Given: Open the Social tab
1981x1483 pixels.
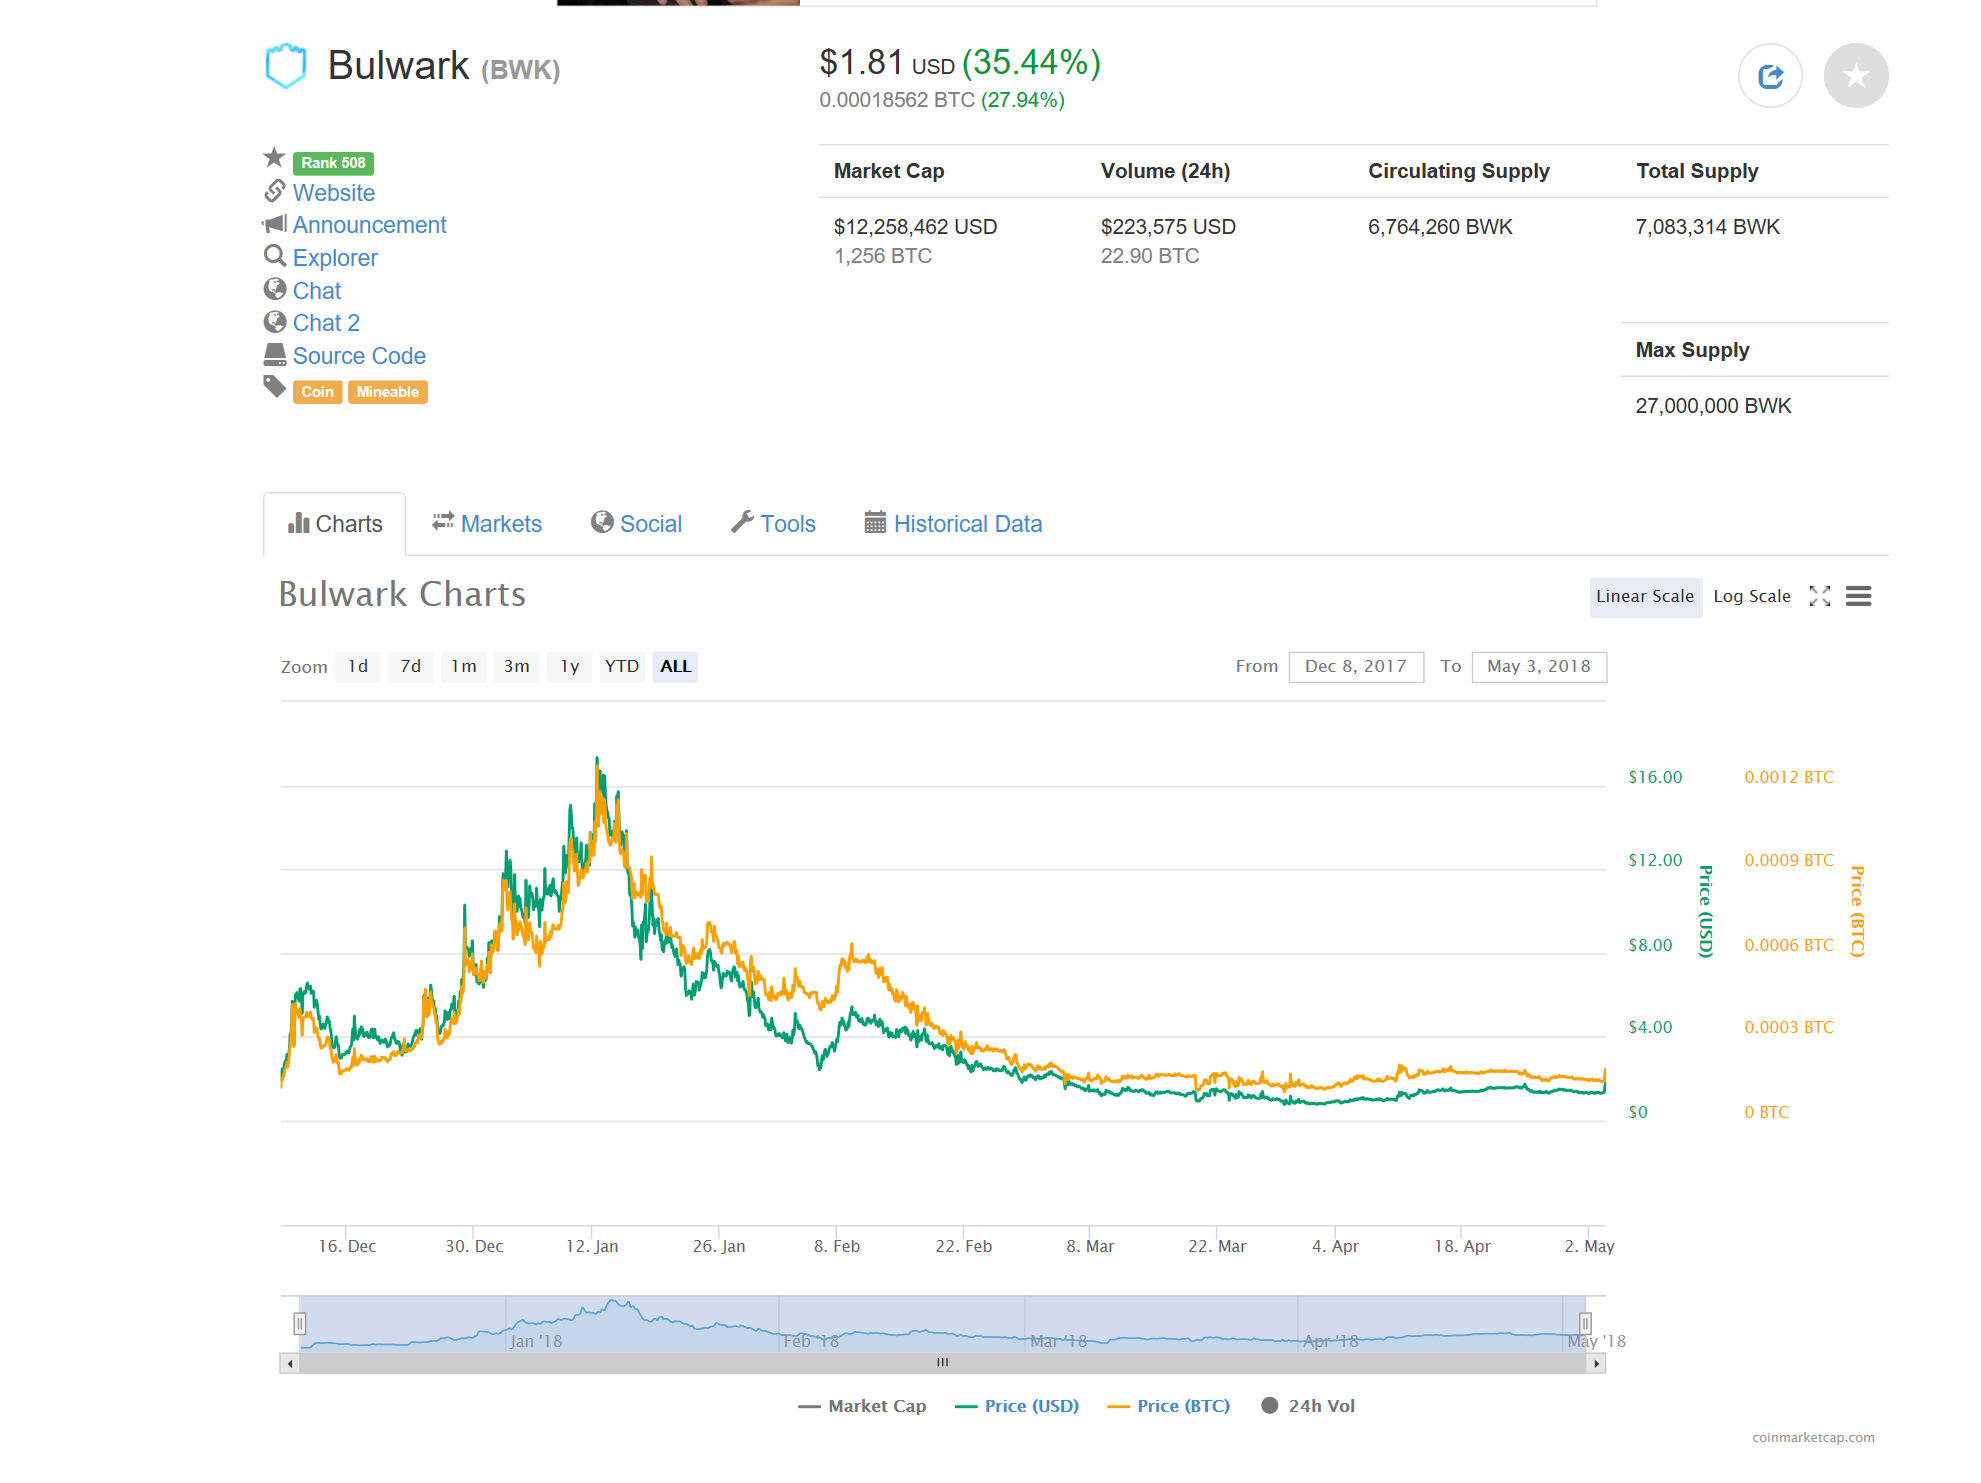Looking at the screenshot, I should pyautogui.click(x=637, y=524).
